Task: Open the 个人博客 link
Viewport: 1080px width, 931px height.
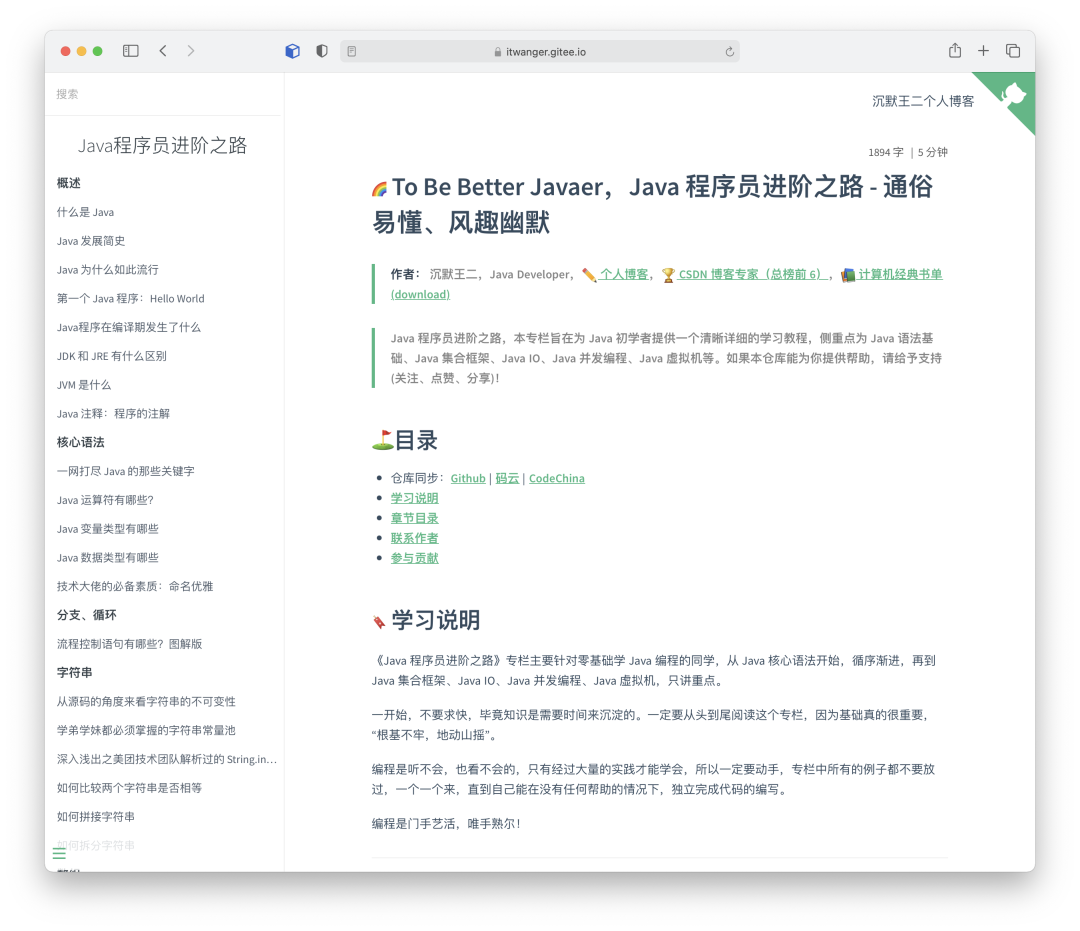Action: pyautogui.click(x=623, y=274)
